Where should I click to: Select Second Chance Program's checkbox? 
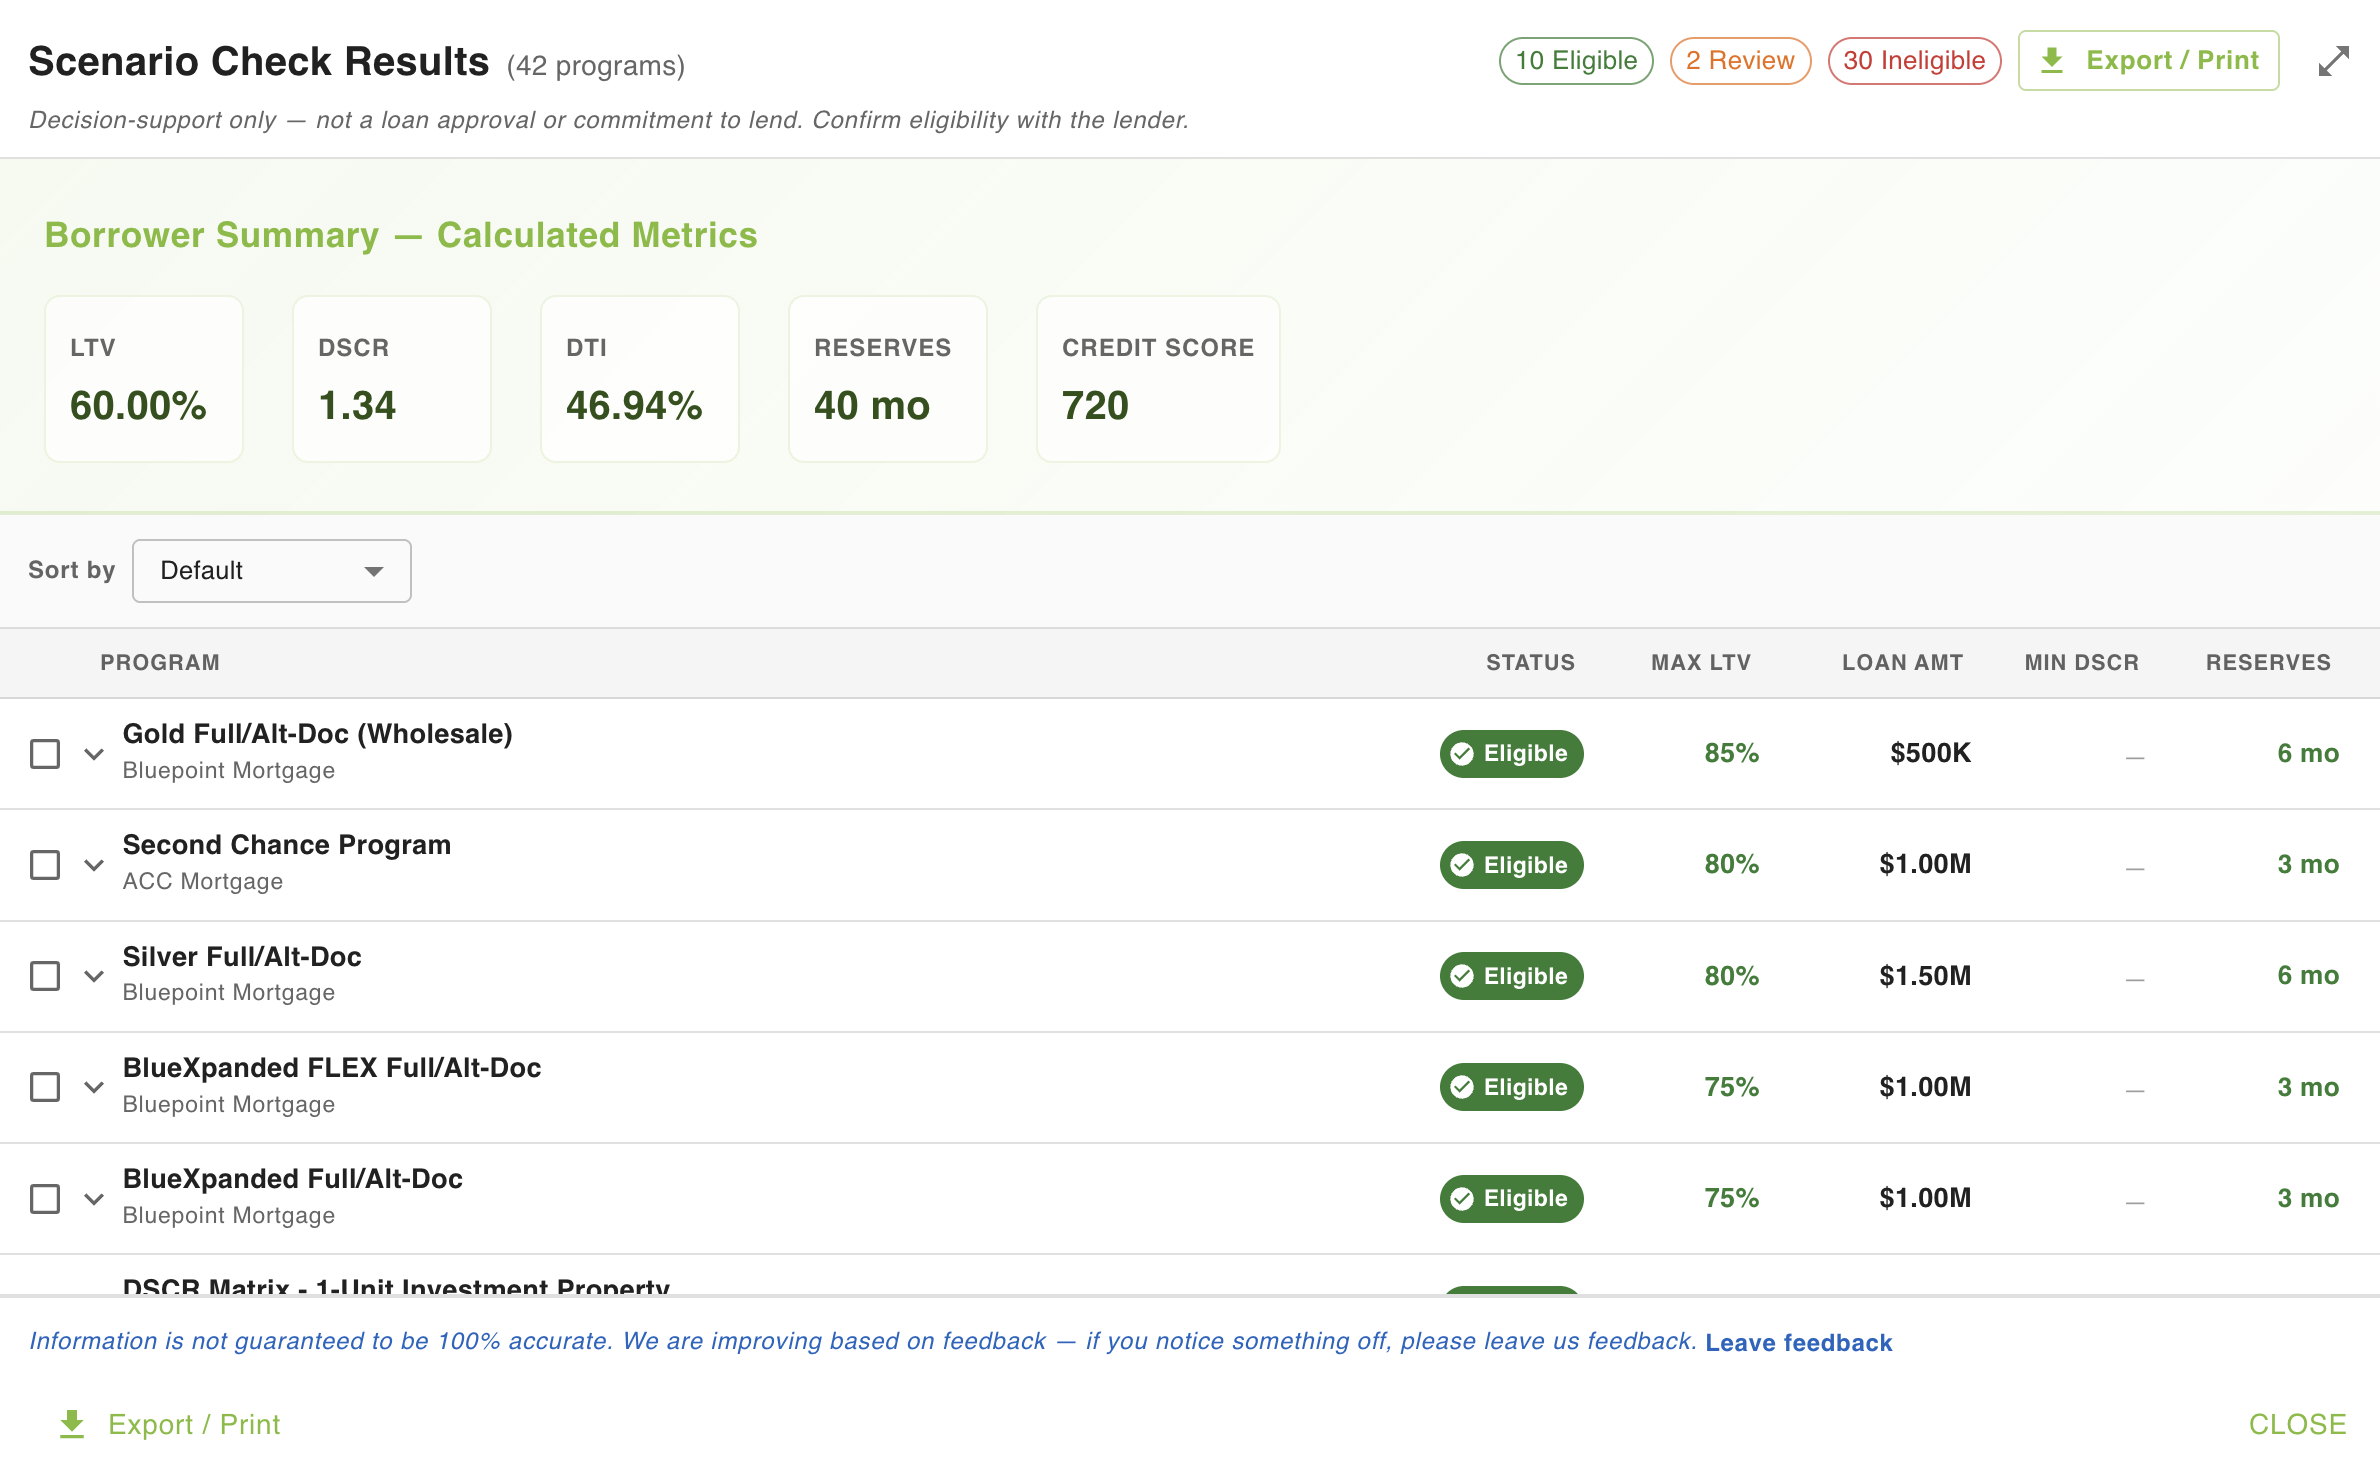tap(45, 864)
